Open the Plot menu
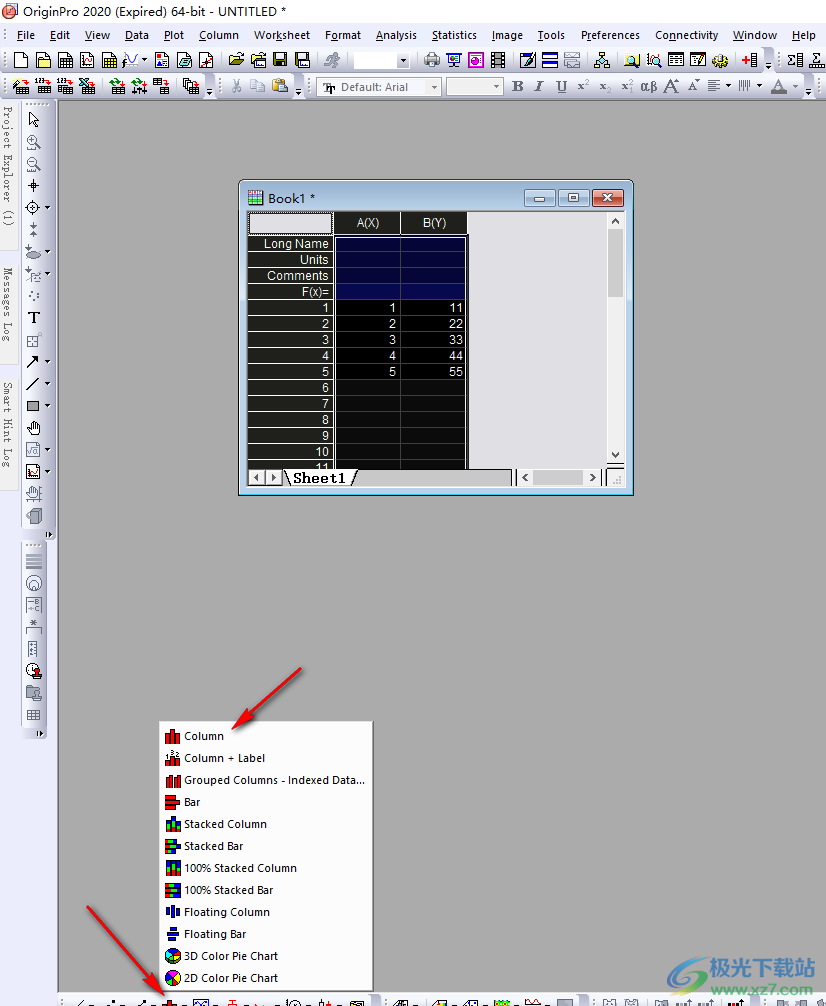The height and width of the screenshot is (1006, 826). pos(173,35)
